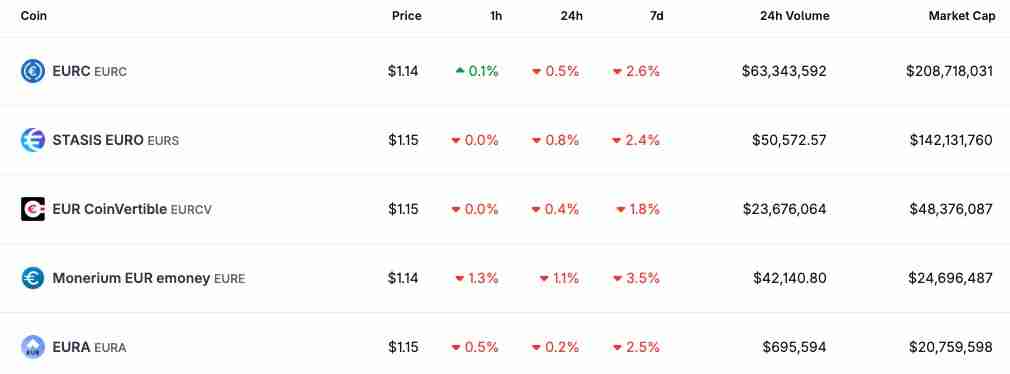
Task: Click the EUR CoinVertible logo icon
Action: (33, 209)
